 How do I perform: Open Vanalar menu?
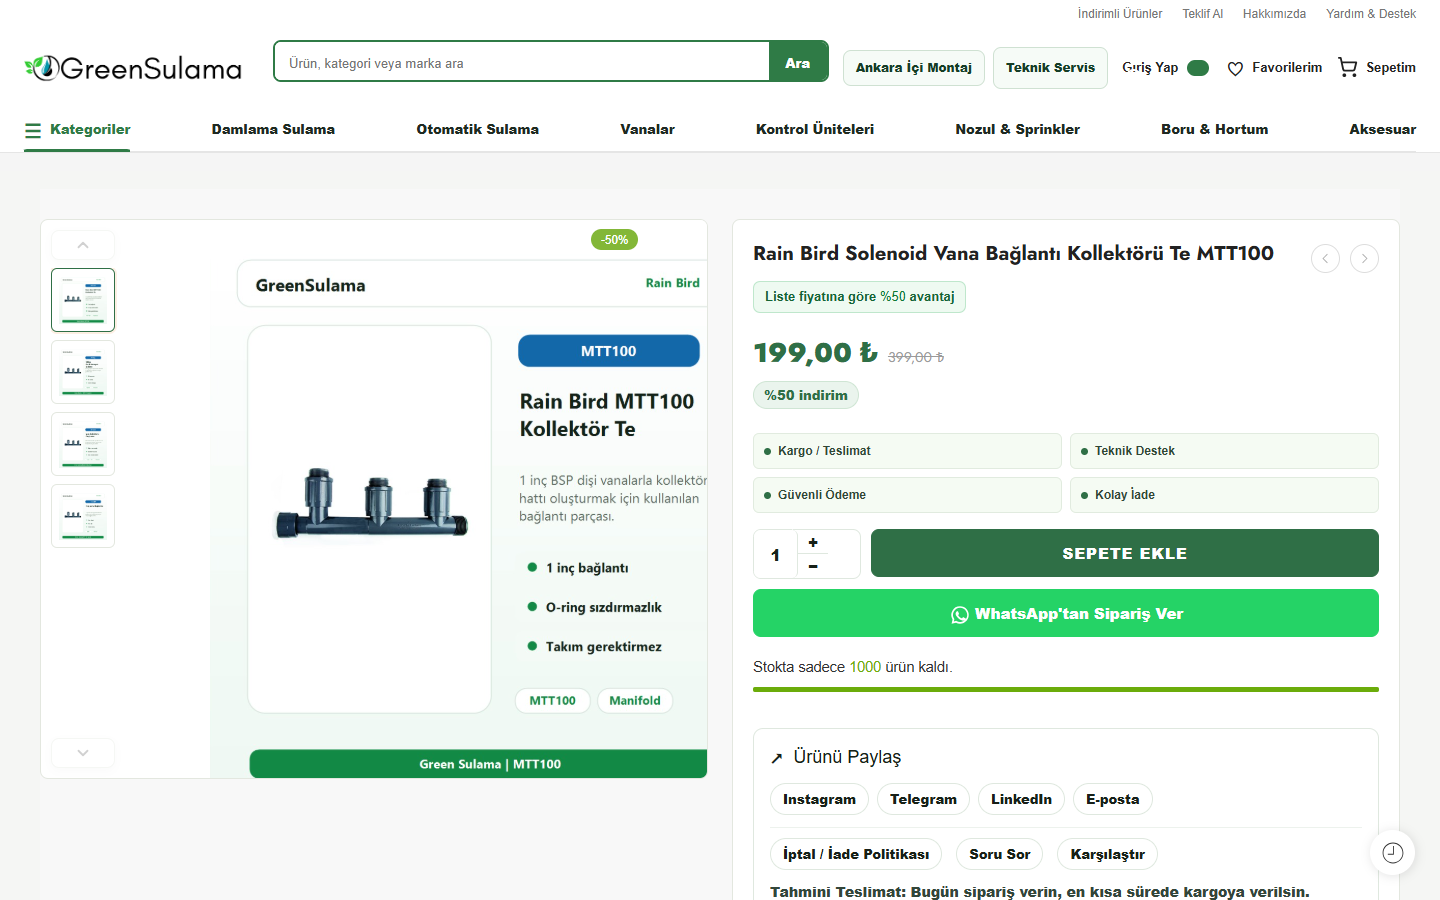point(647,129)
